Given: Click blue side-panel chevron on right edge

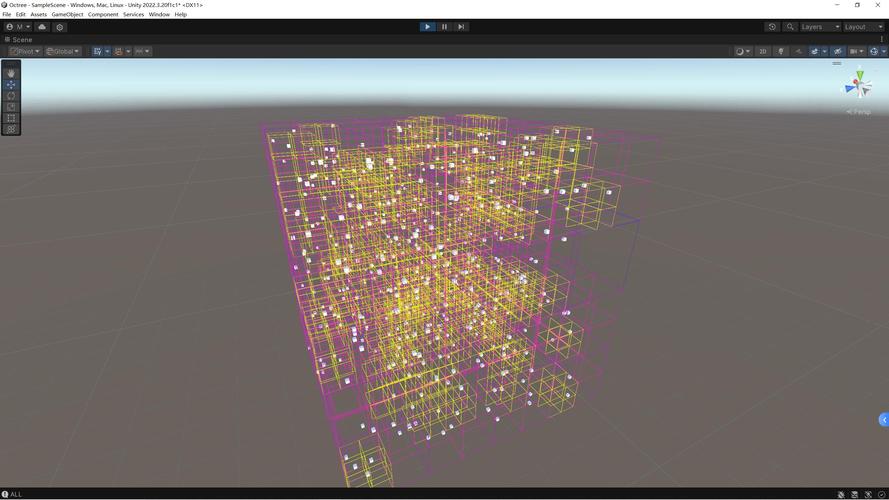Looking at the screenshot, I should 884,420.
